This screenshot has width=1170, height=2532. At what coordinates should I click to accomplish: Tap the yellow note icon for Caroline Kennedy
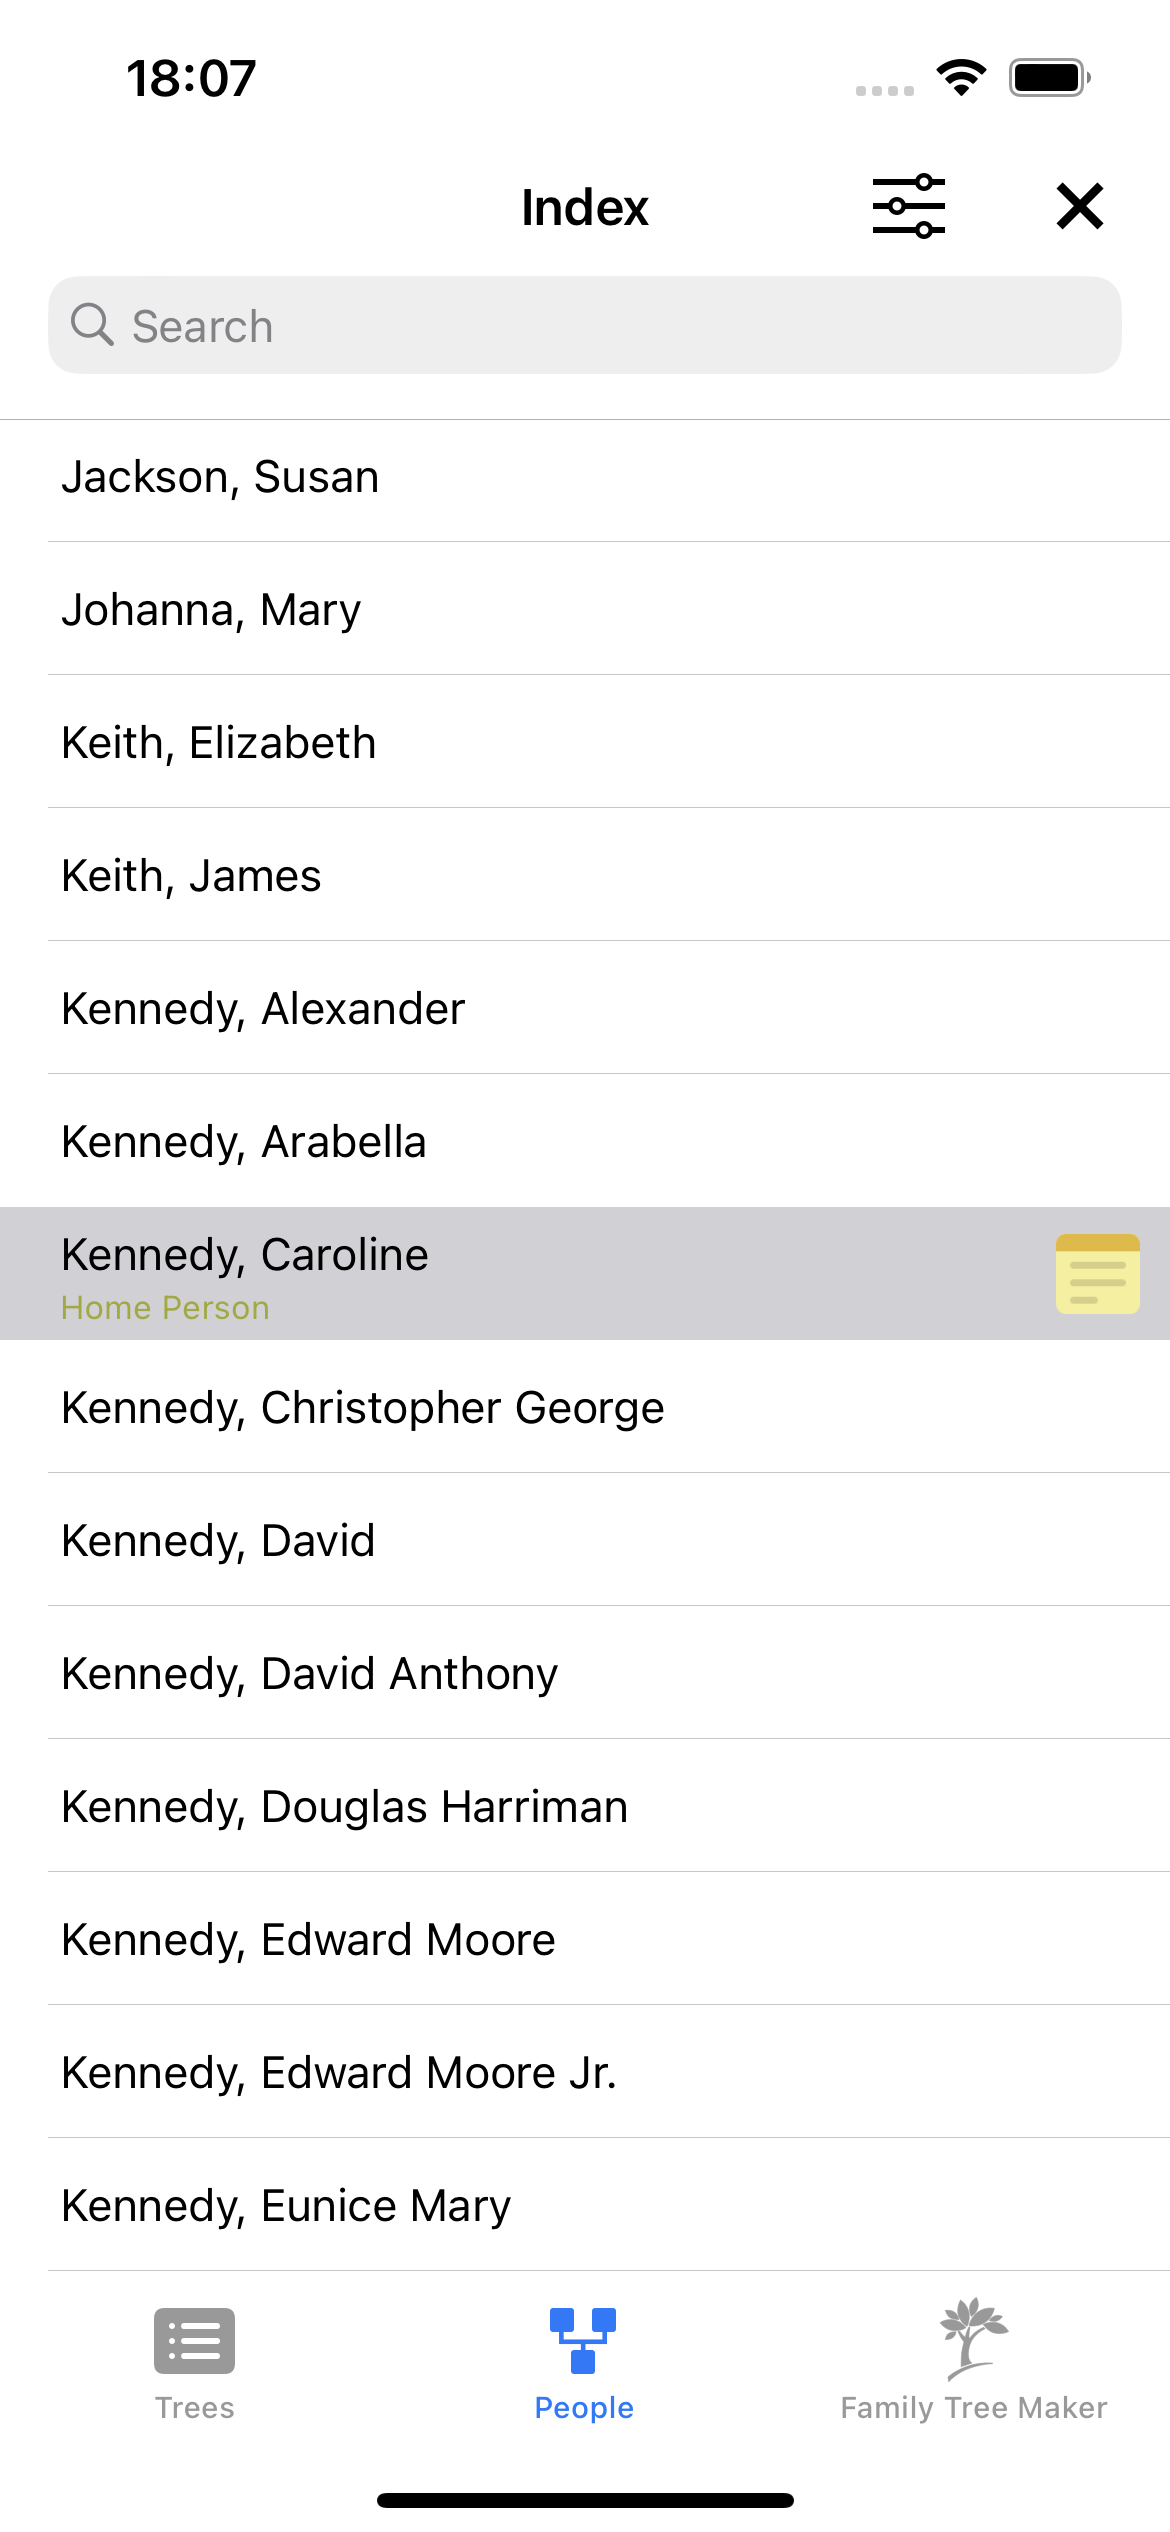1097,1273
